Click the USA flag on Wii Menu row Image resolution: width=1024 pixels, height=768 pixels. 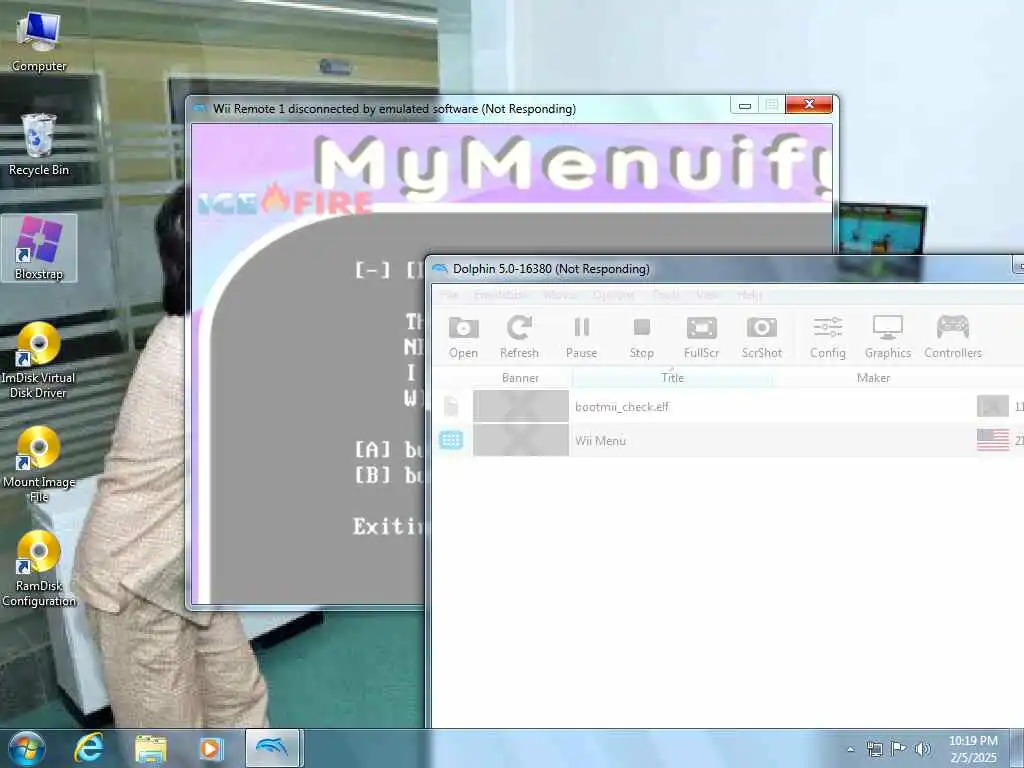click(x=993, y=440)
